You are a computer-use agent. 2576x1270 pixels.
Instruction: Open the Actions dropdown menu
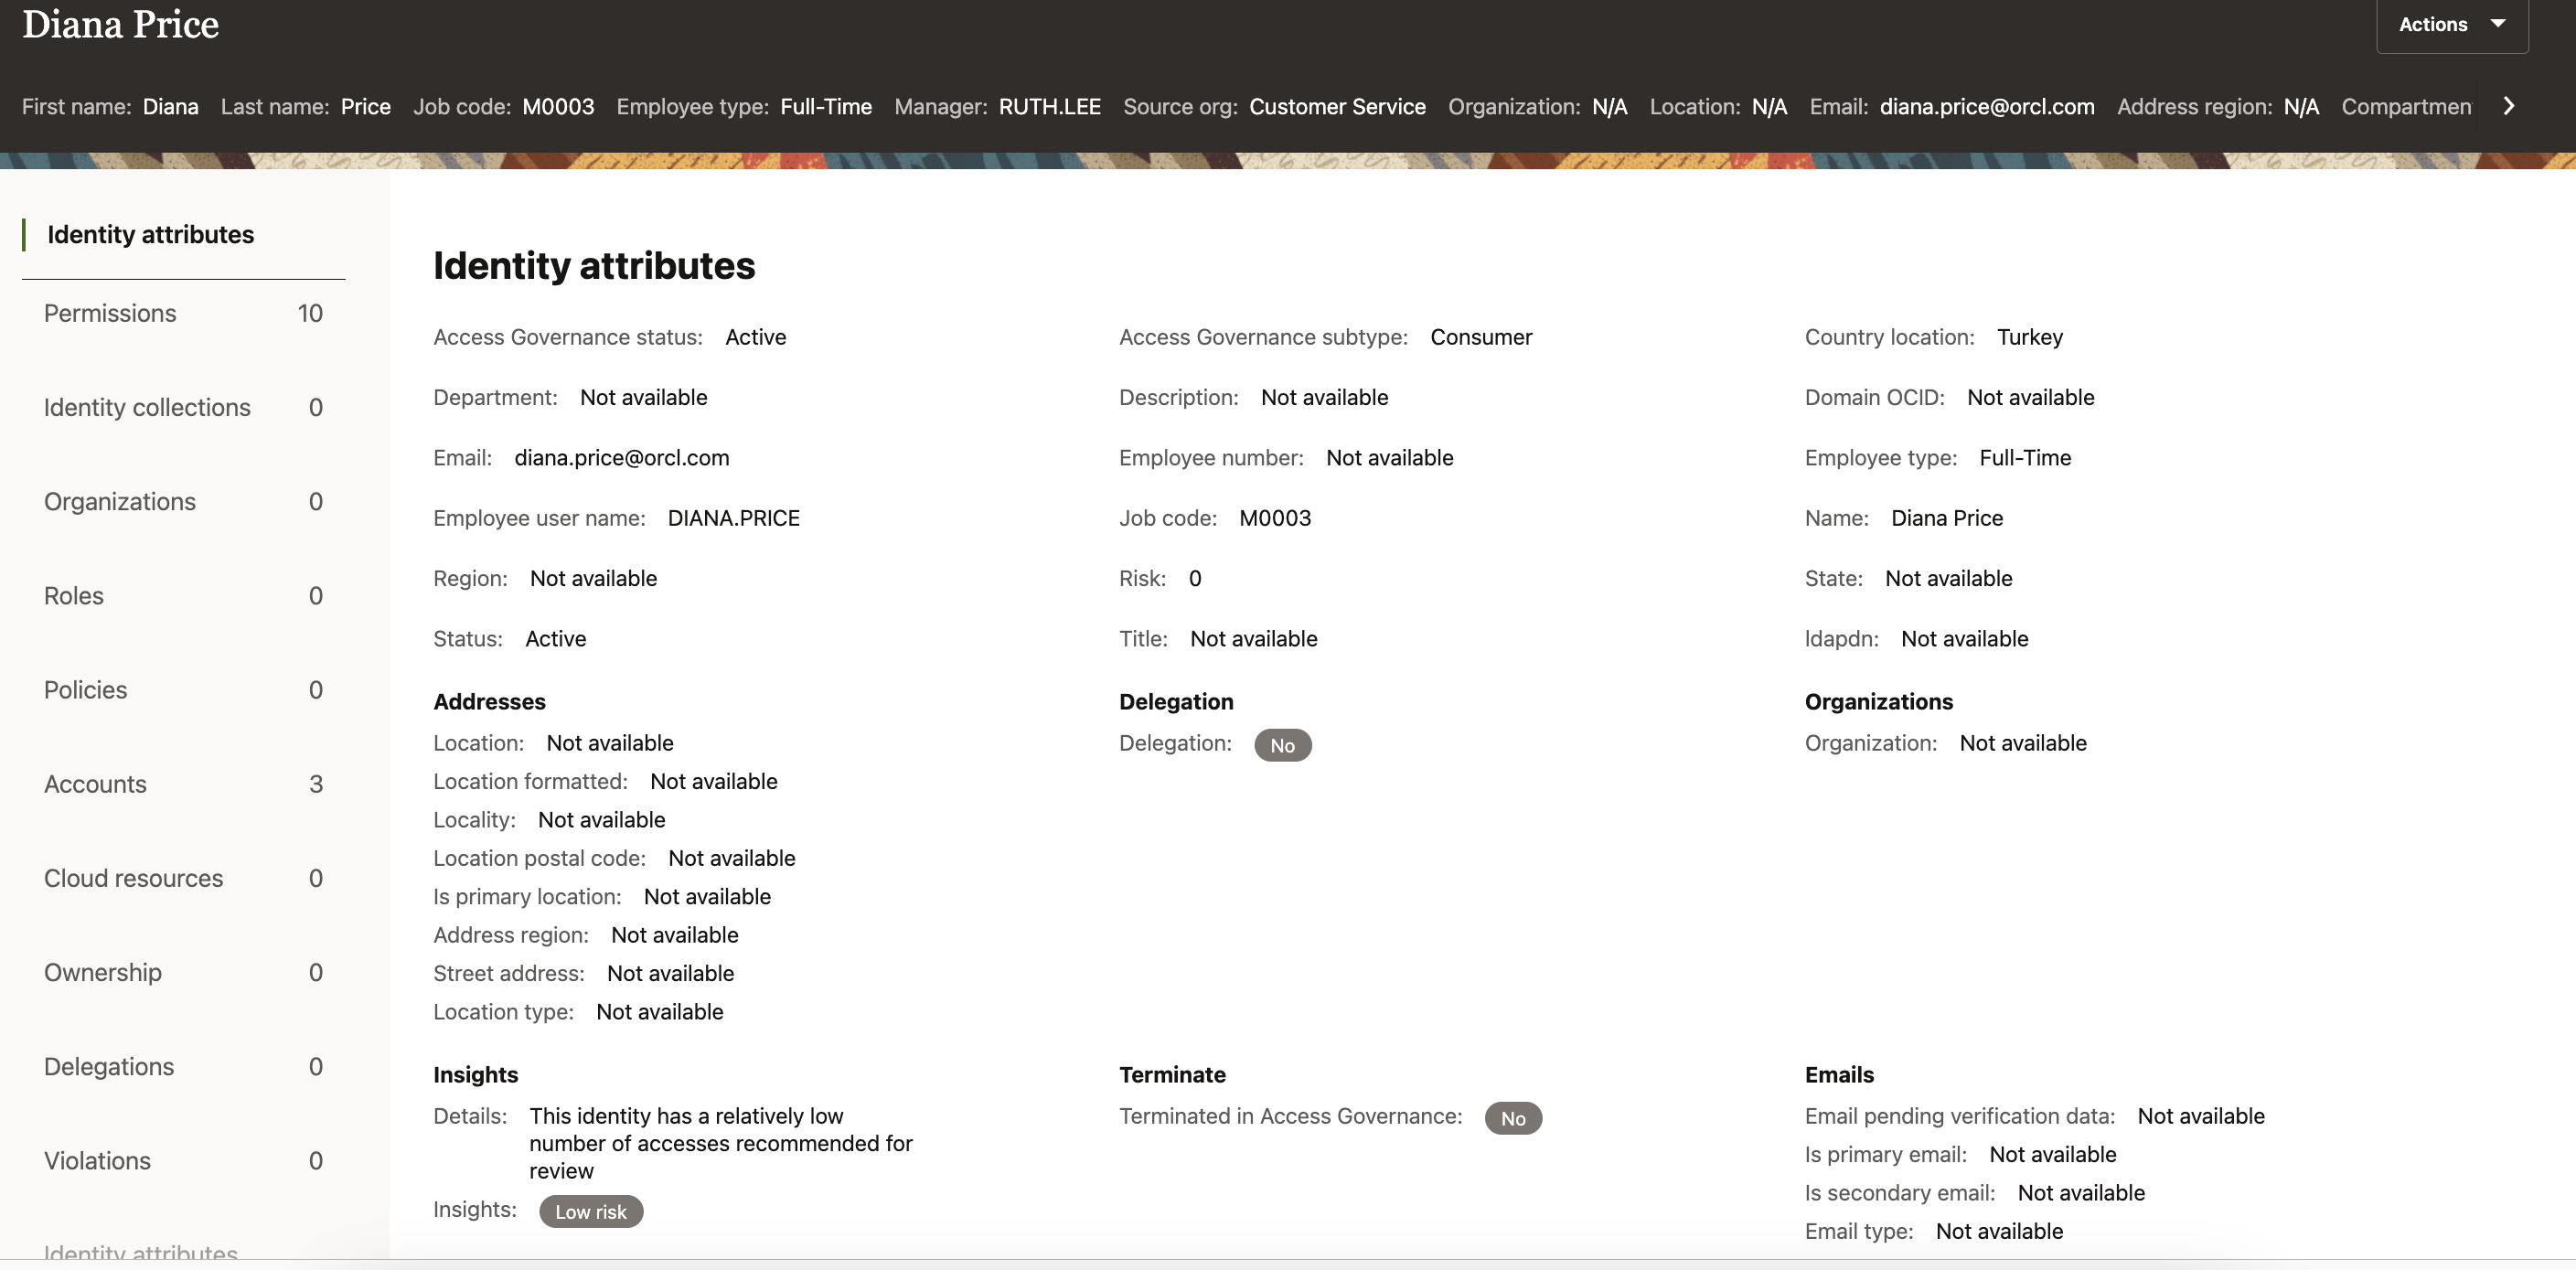2432,24
